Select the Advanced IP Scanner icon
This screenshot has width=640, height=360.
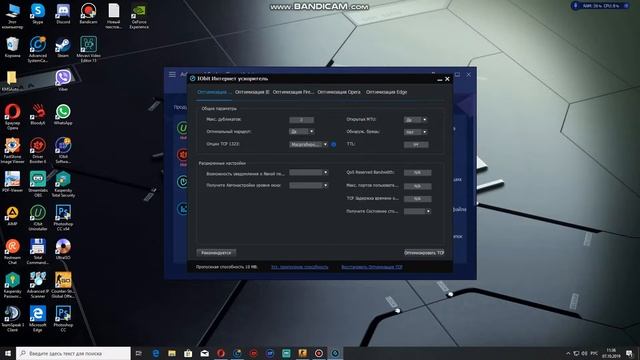(38, 284)
